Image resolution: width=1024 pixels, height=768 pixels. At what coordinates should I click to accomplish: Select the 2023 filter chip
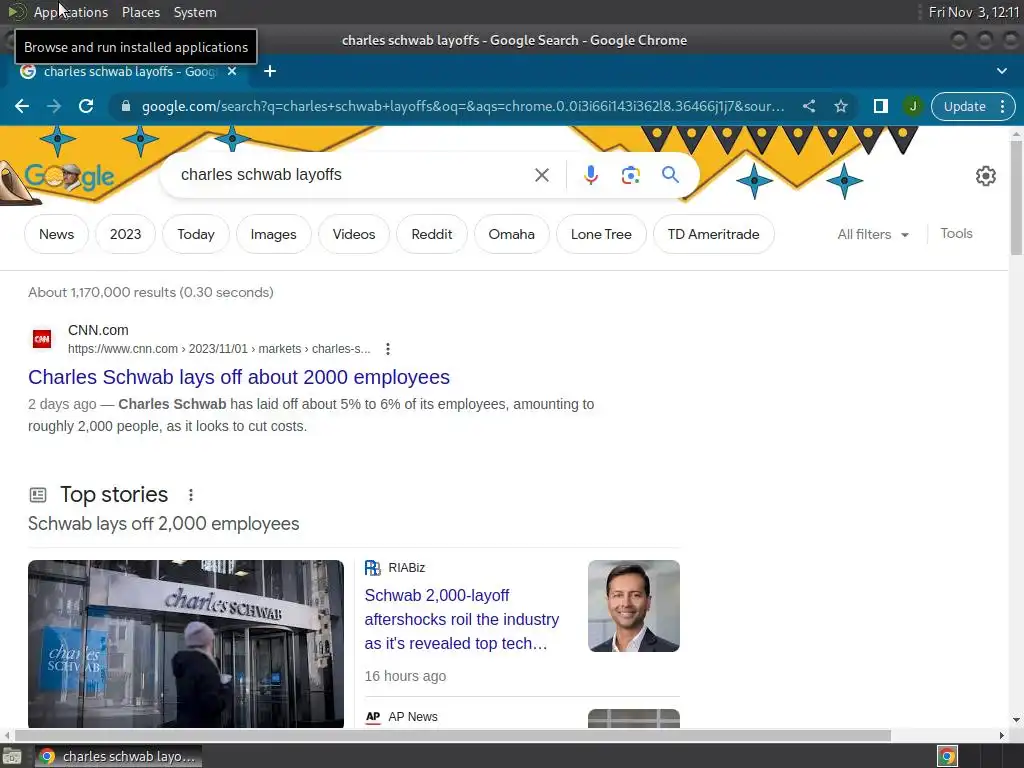pos(125,234)
